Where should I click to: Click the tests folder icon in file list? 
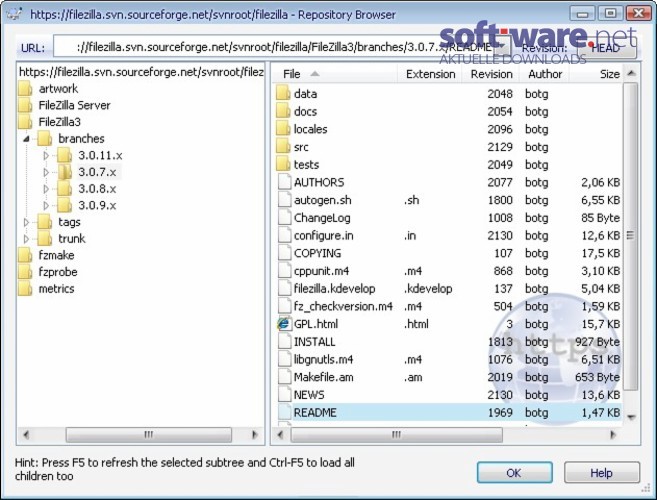tap(284, 164)
